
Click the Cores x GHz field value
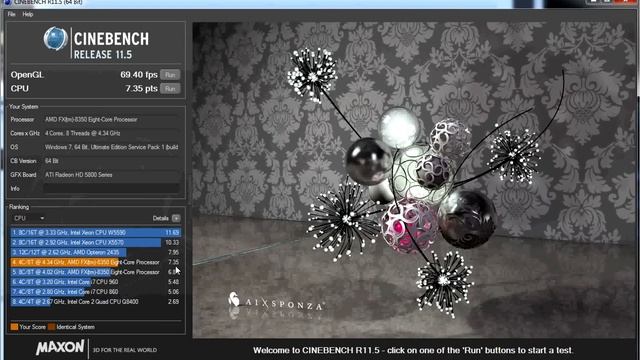pyautogui.click(x=111, y=133)
